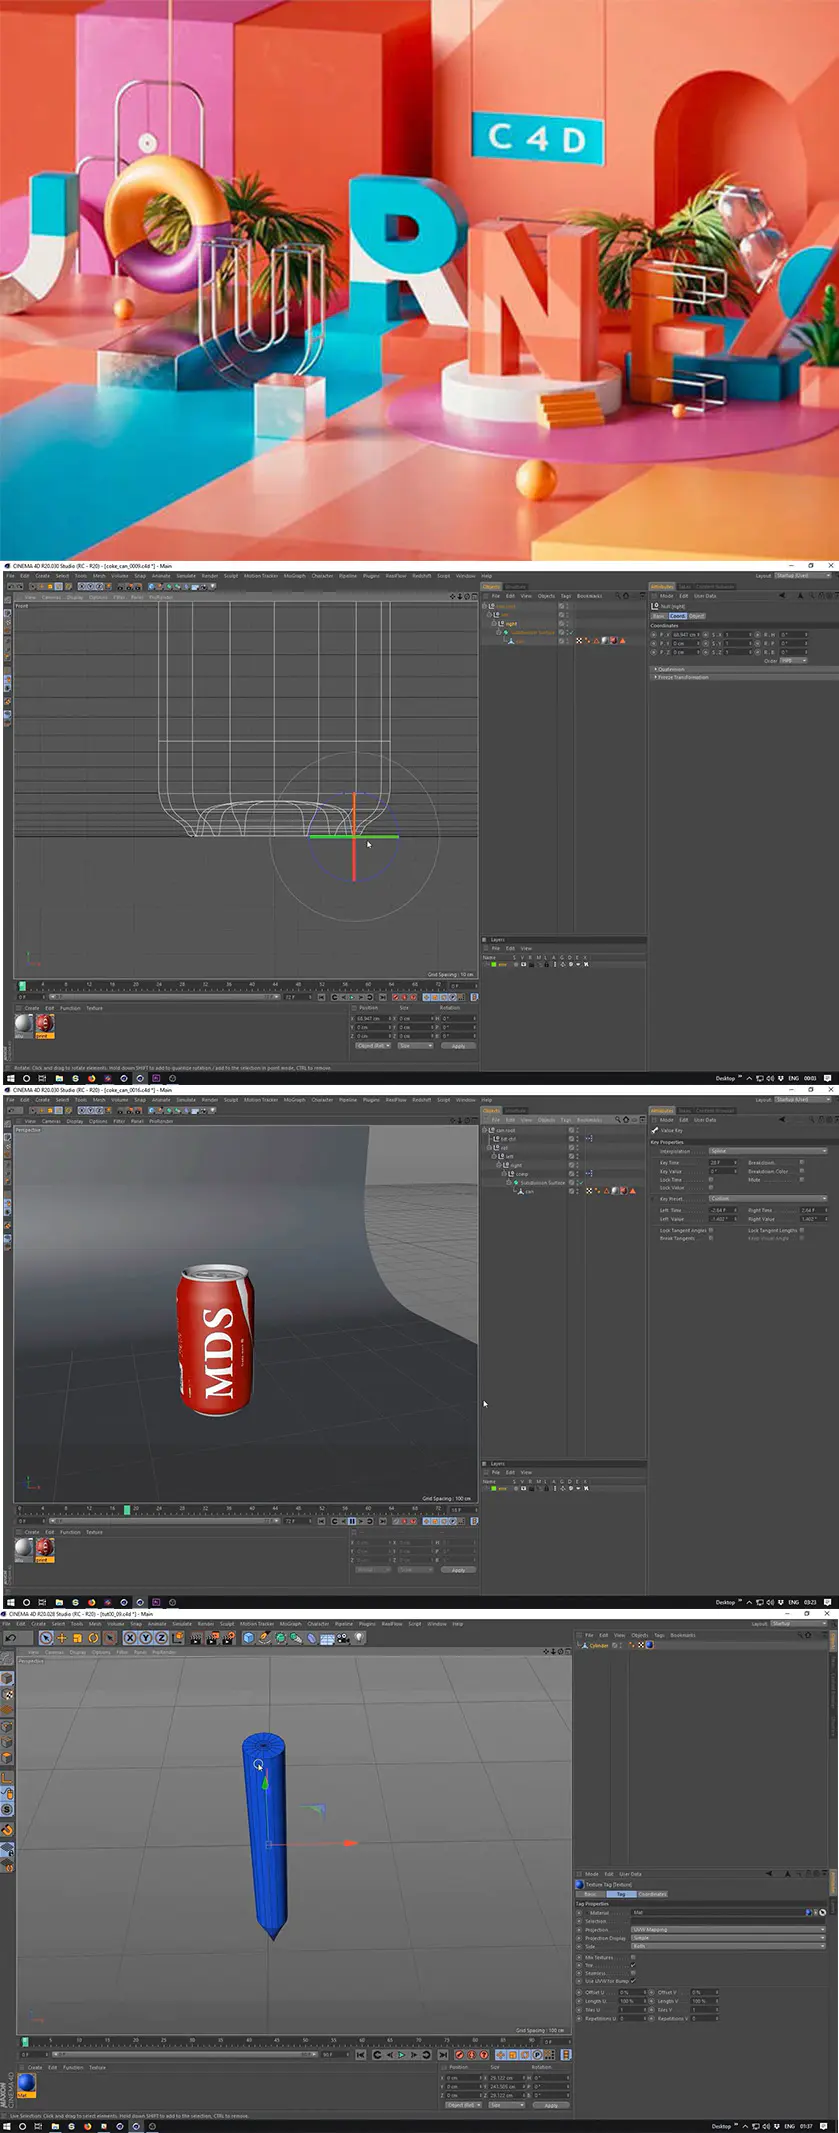Open the Layout Startup dropdown in nut00_09 window
Image resolution: width=839 pixels, height=2133 pixels.
pos(799,1624)
